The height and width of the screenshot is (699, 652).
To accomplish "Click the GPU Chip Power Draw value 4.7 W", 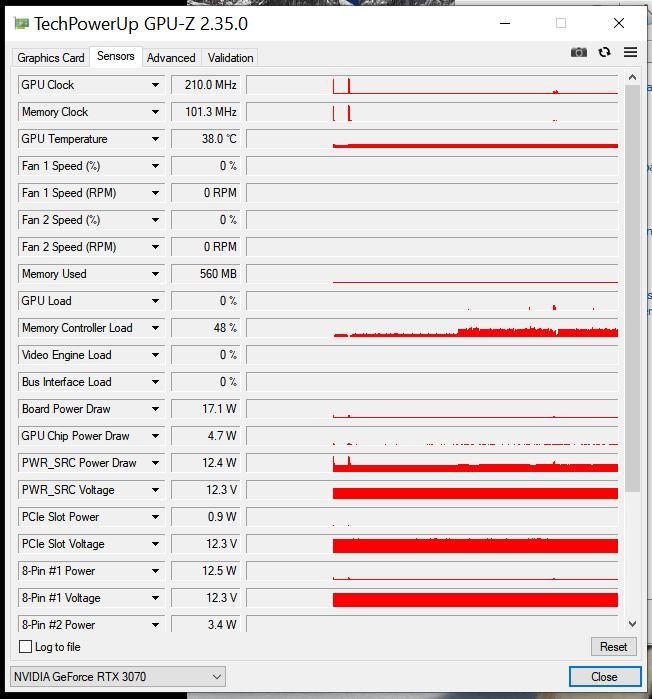I will pyautogui.click(x=206, y=436).
